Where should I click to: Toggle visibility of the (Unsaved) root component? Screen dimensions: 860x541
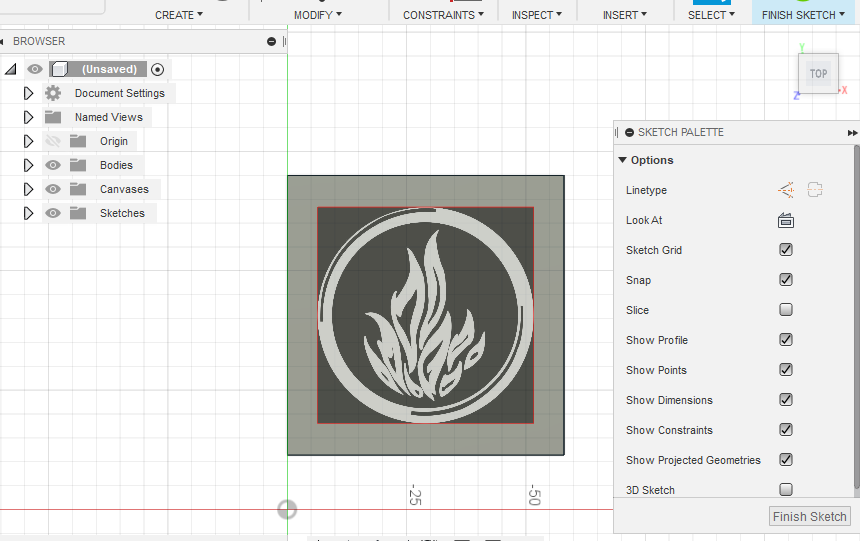point(35,69)
